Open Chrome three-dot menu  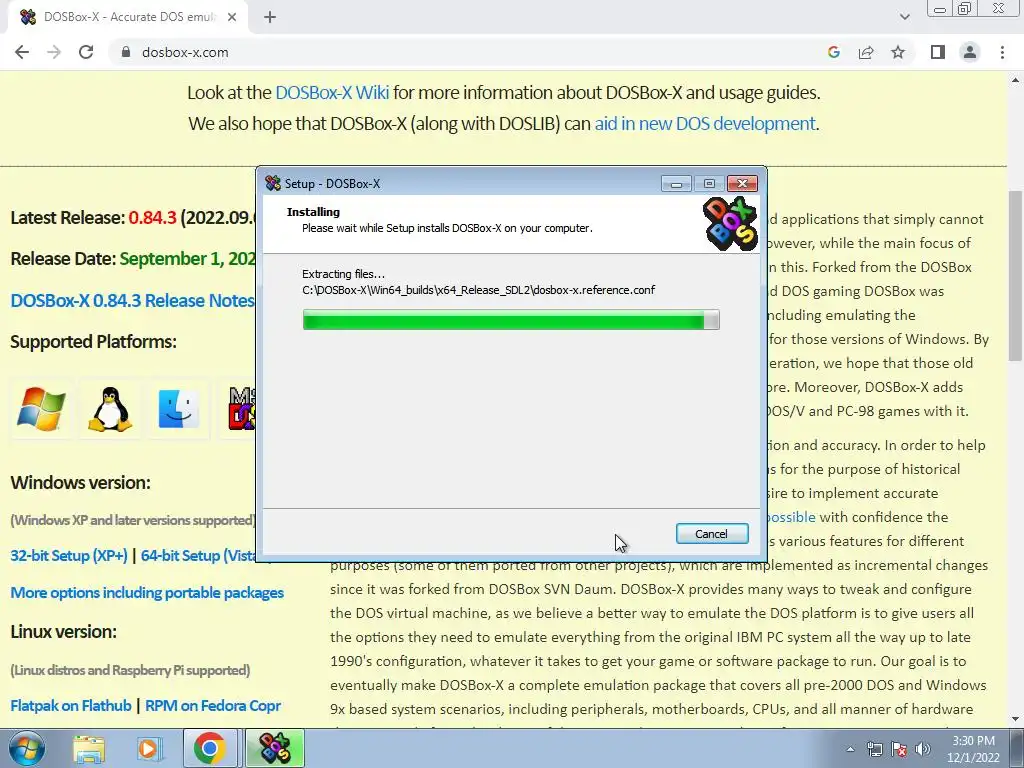pos(1002,52)
